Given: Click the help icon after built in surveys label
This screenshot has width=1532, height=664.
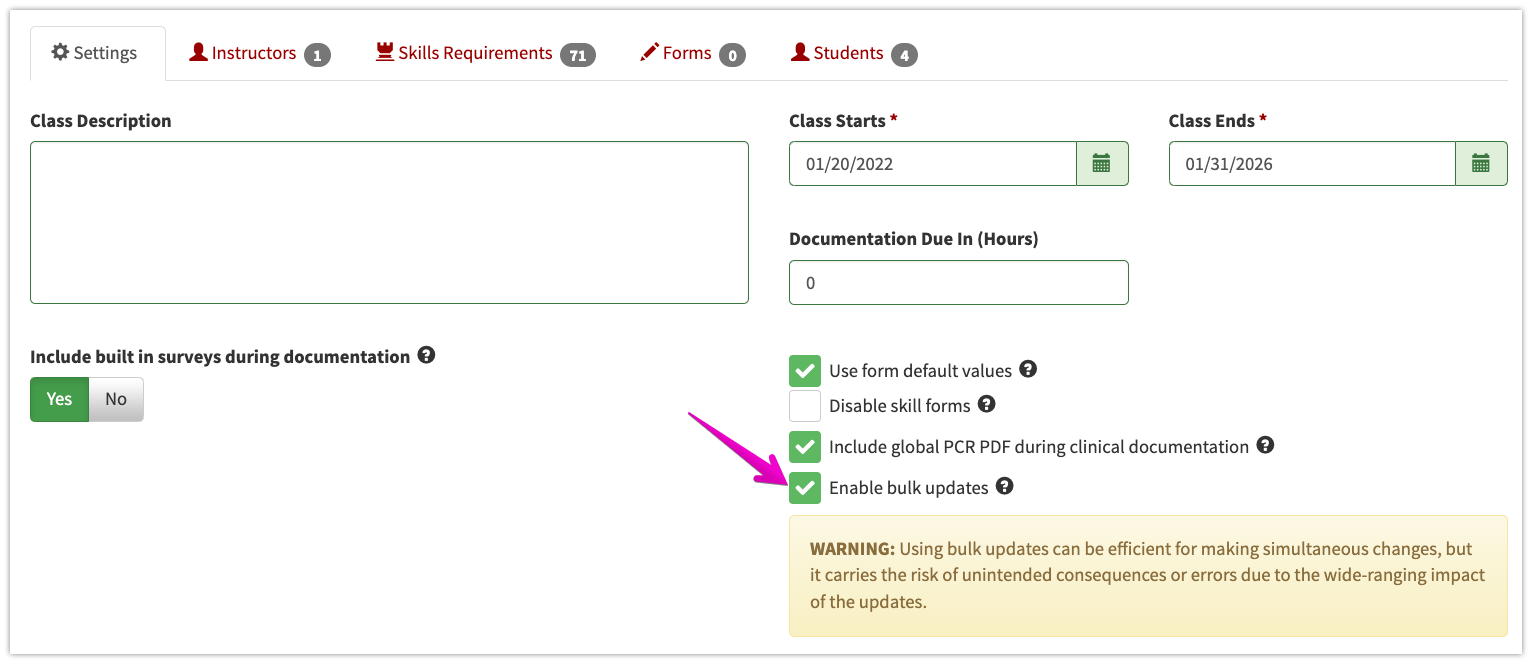Looking at the screenshot, I should (427, 355).
